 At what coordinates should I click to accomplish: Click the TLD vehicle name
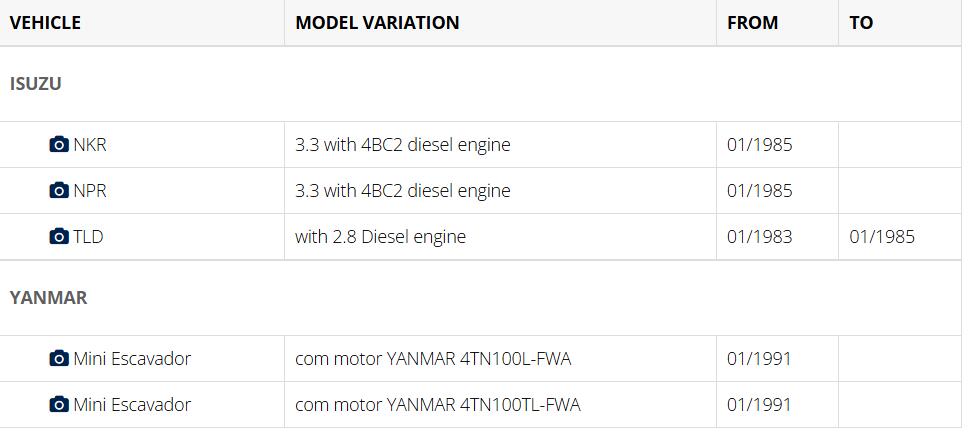tap(88, 237)
